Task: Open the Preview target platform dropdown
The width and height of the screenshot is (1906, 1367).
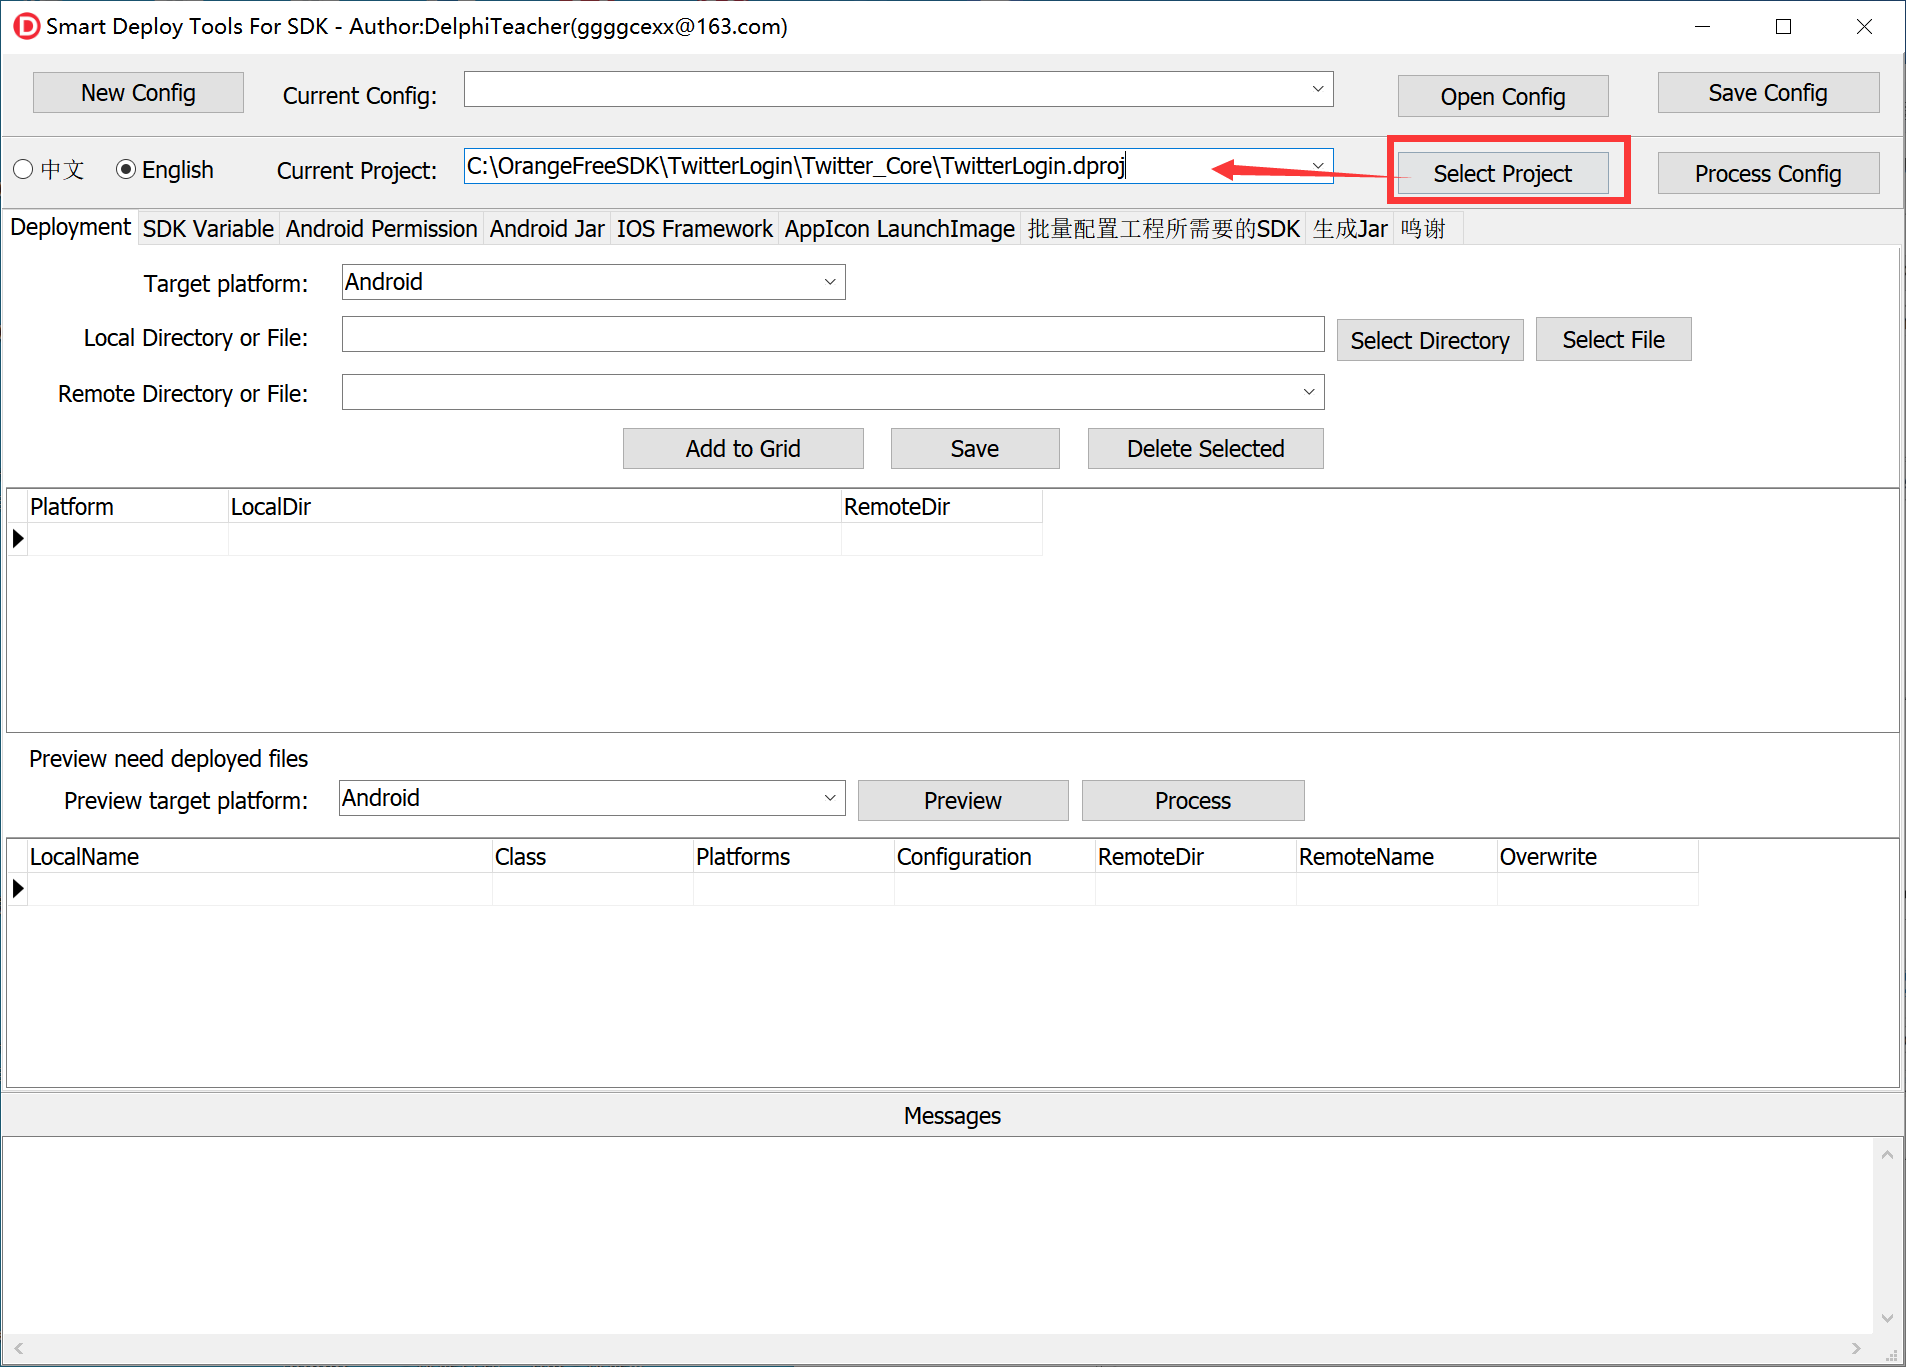Action: [x=830, y=798]
